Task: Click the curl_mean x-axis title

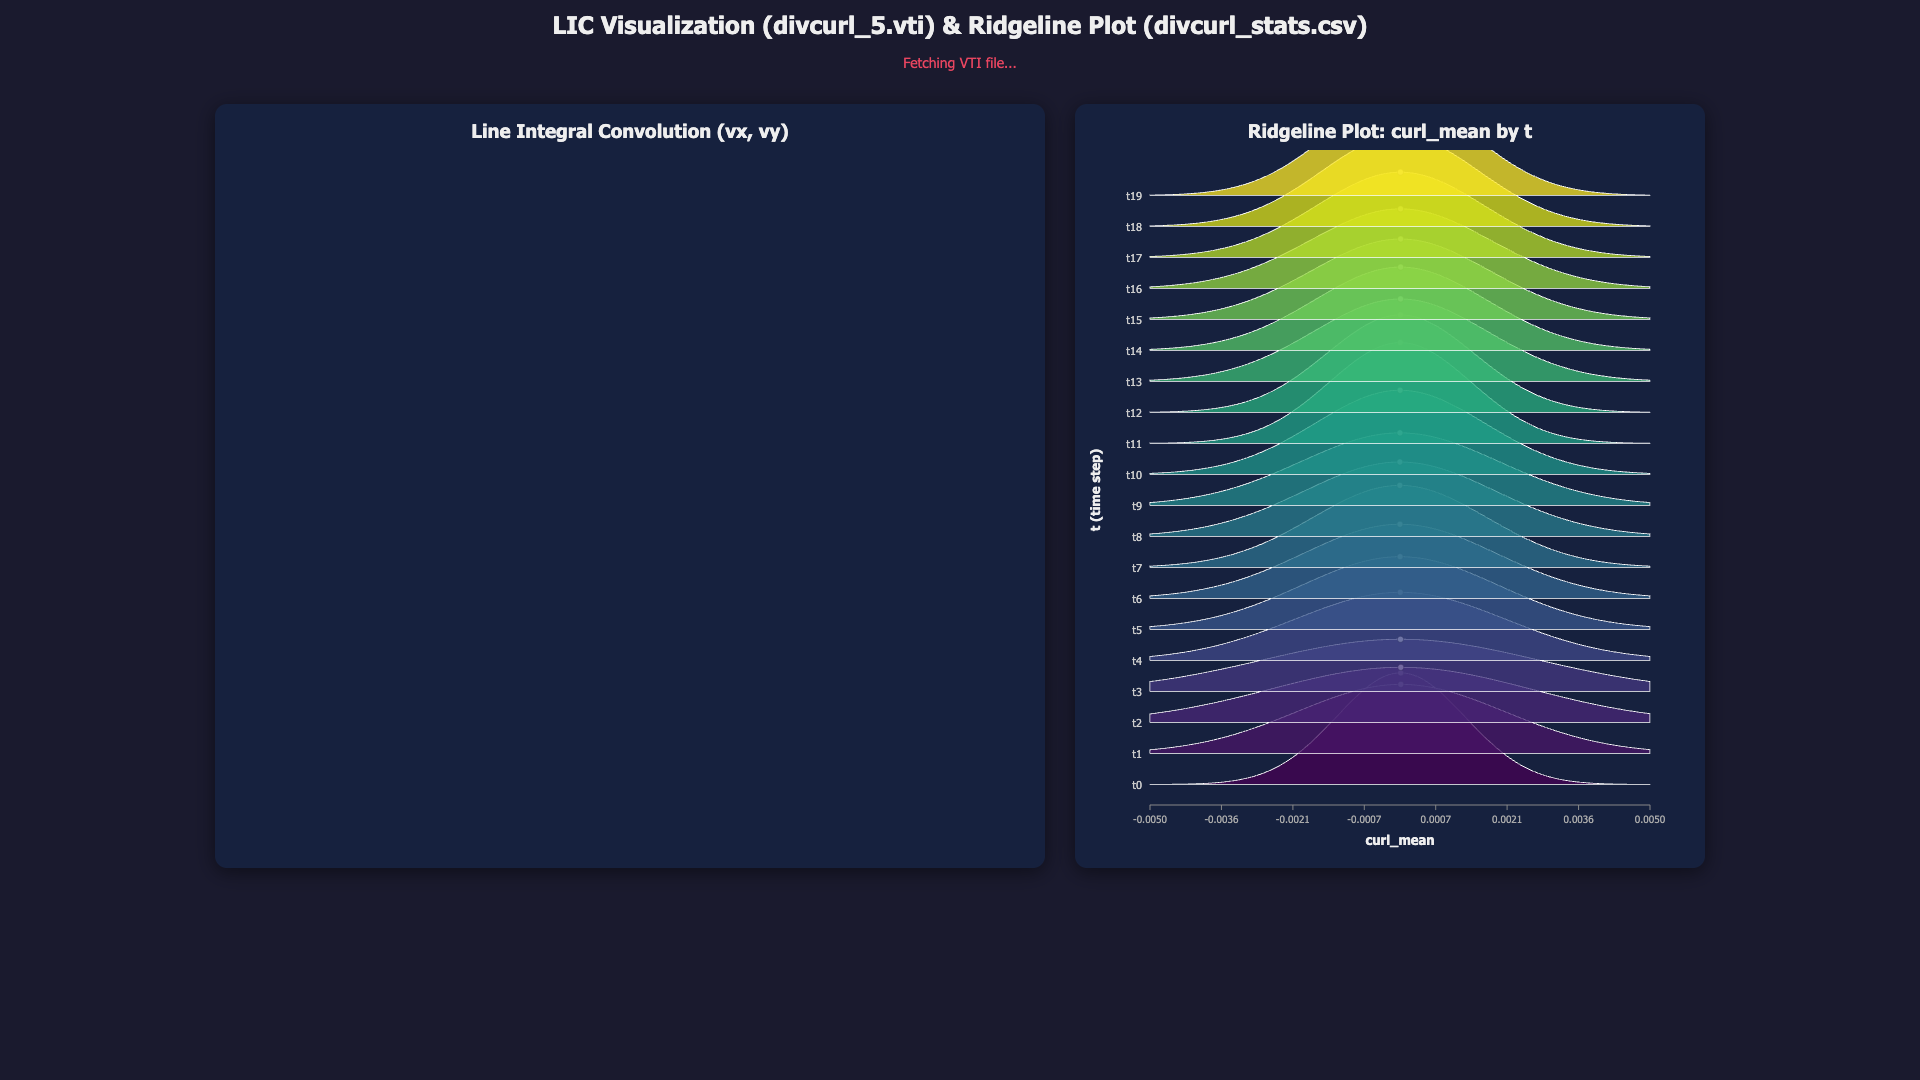Action: (x=1400, y=840)
